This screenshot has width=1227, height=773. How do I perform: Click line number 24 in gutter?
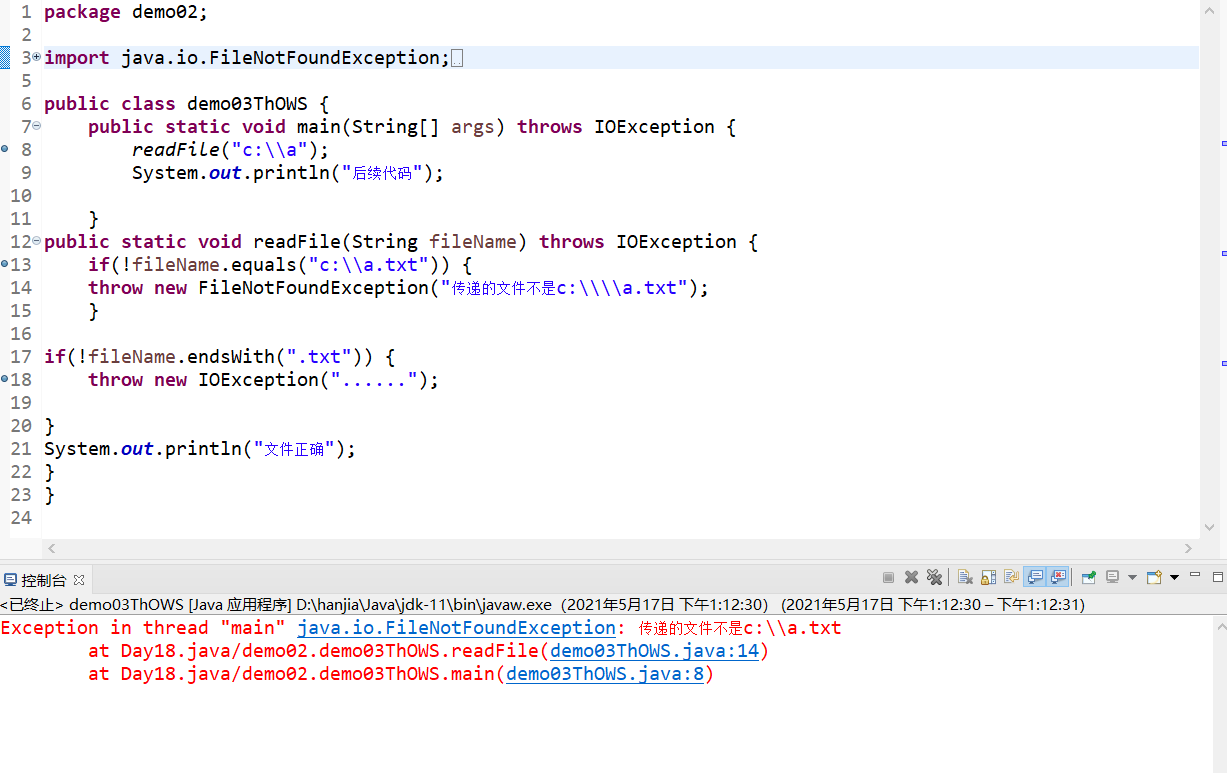tap(21, 518)
